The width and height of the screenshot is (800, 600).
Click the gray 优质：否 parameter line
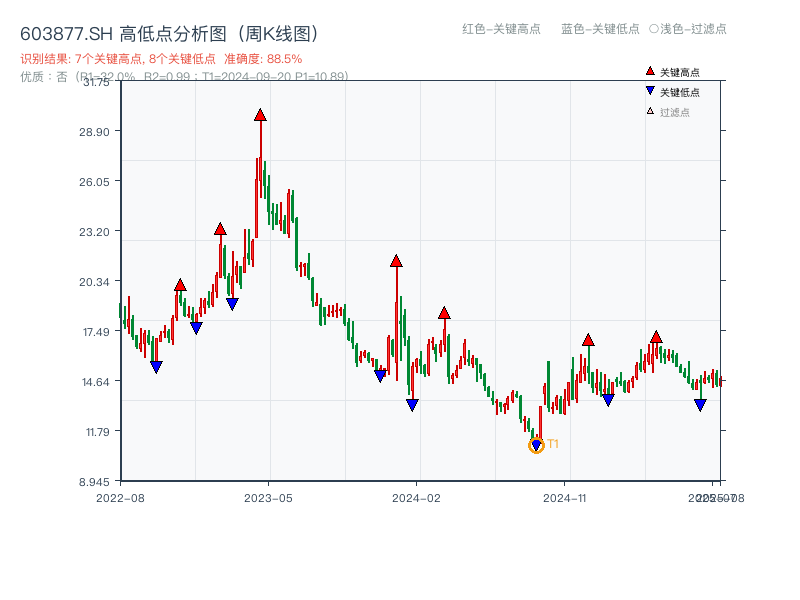[x=184, y=77]
